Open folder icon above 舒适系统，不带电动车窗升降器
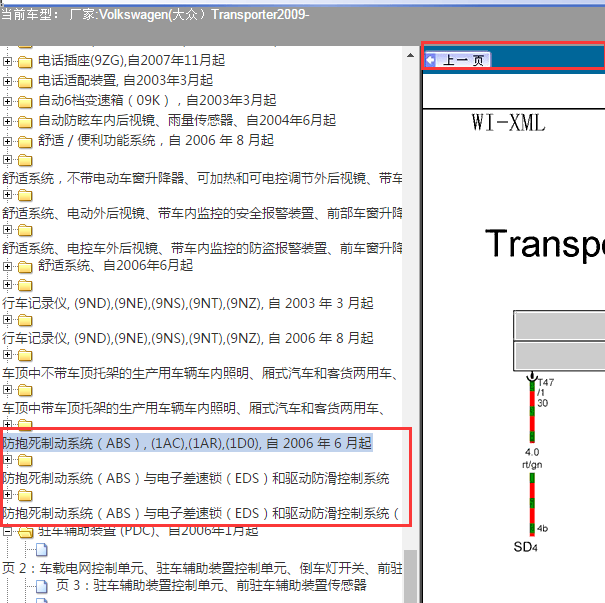 tap(25, 160)
